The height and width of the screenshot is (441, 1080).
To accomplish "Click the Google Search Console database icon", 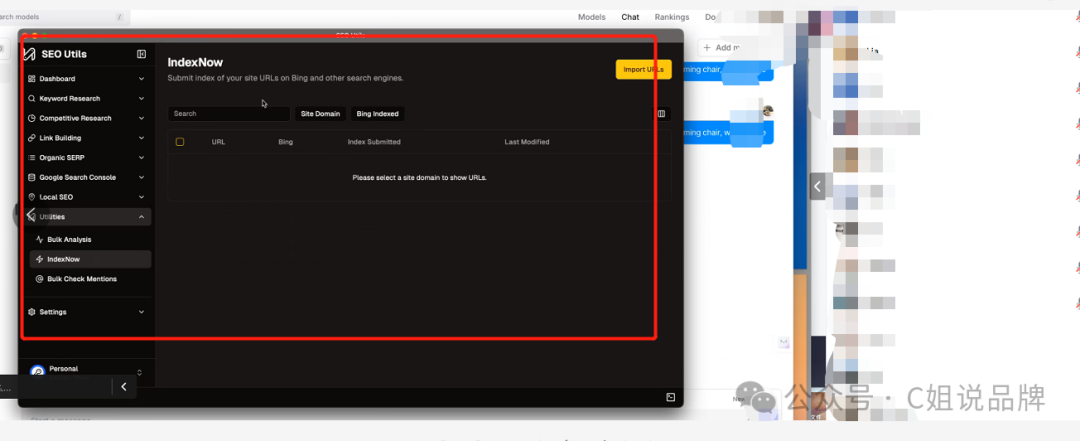I will coord(32,177).
